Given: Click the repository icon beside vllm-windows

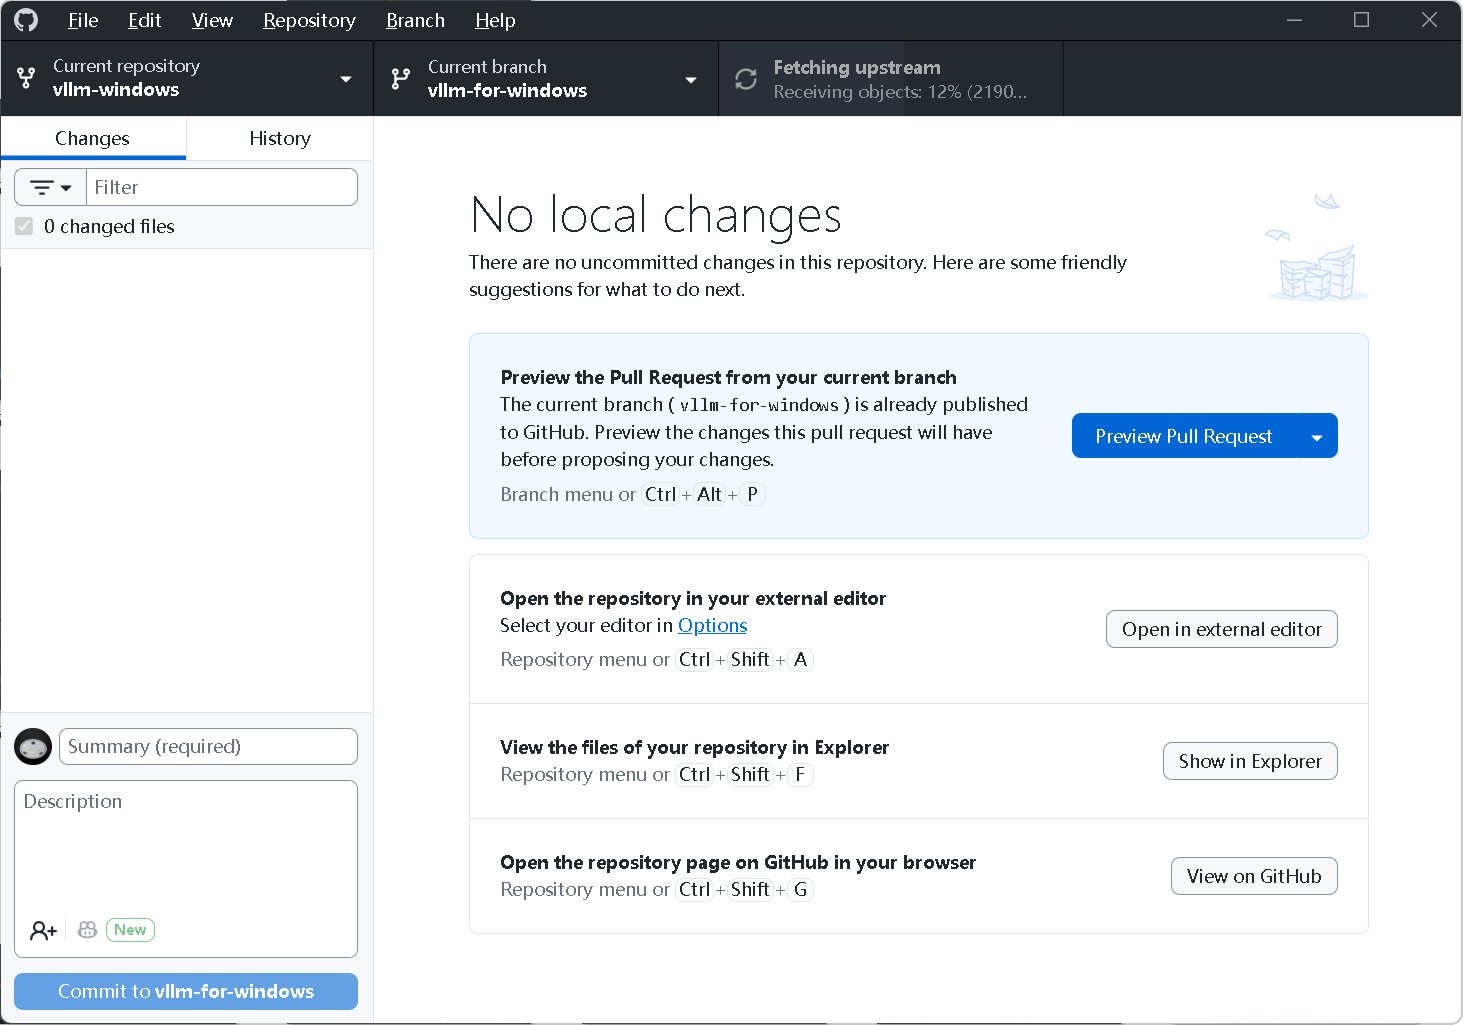Looking at the screenshot, I should point(26,78).
